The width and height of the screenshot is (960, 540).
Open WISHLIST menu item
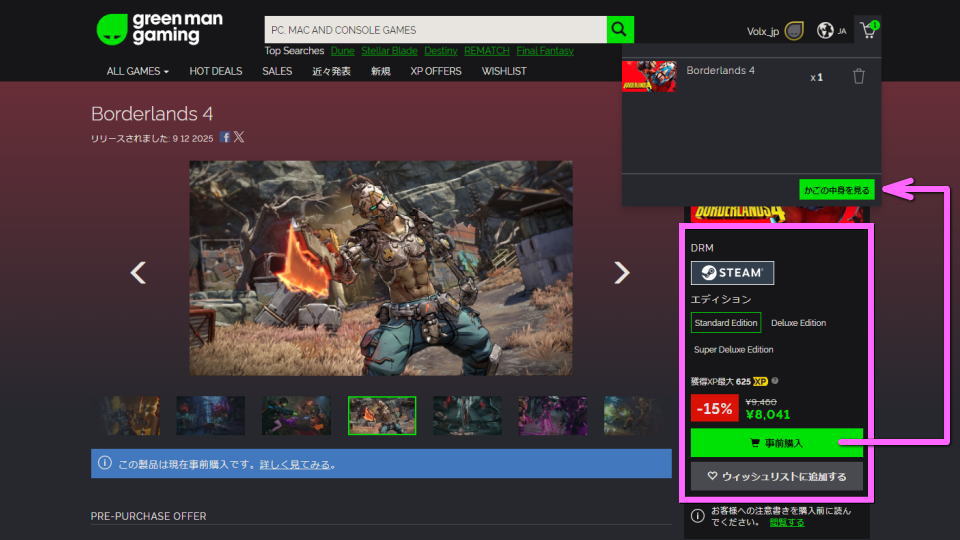tap(504, 71)
